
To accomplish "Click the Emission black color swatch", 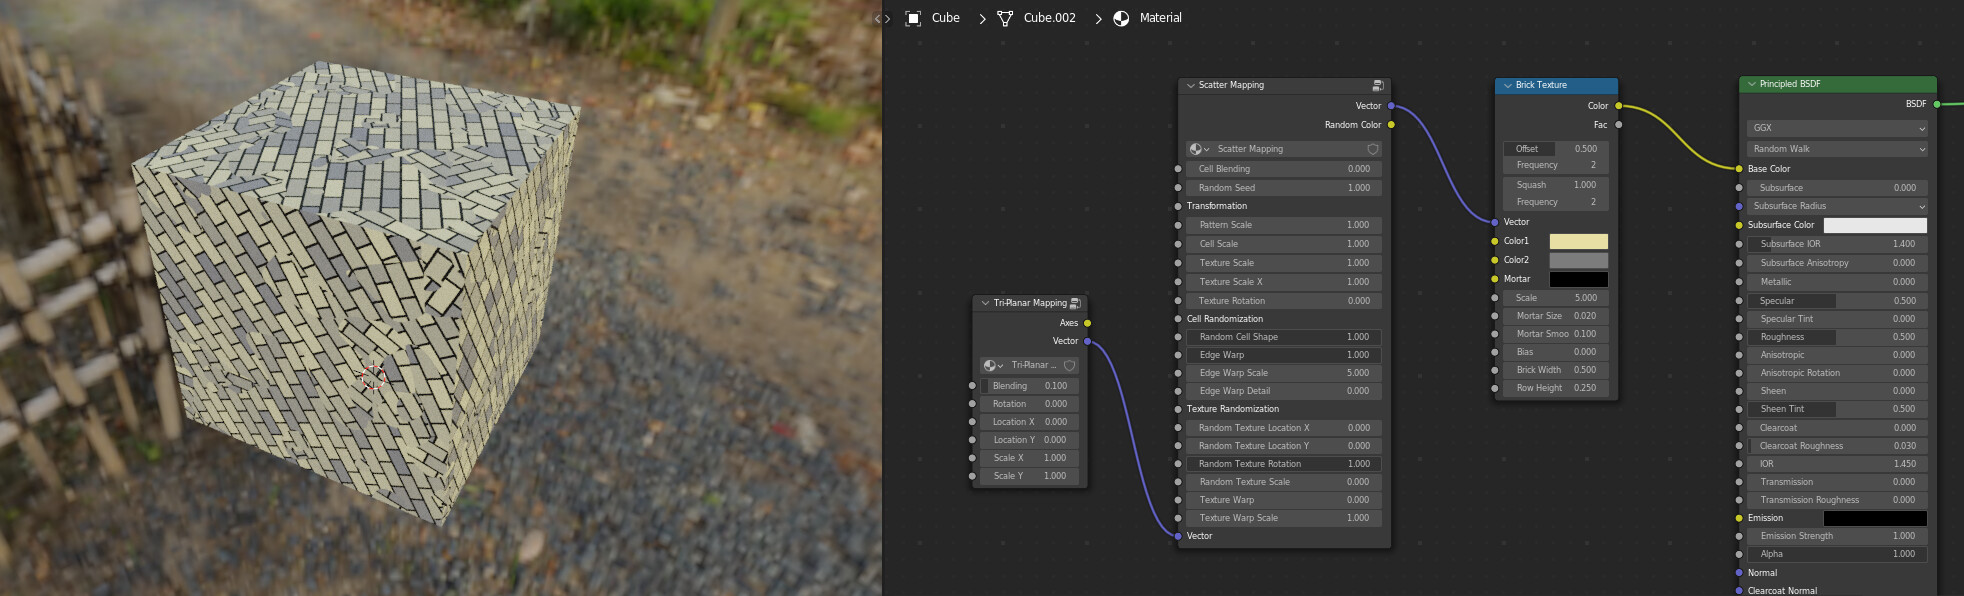I will point(1875,518).
